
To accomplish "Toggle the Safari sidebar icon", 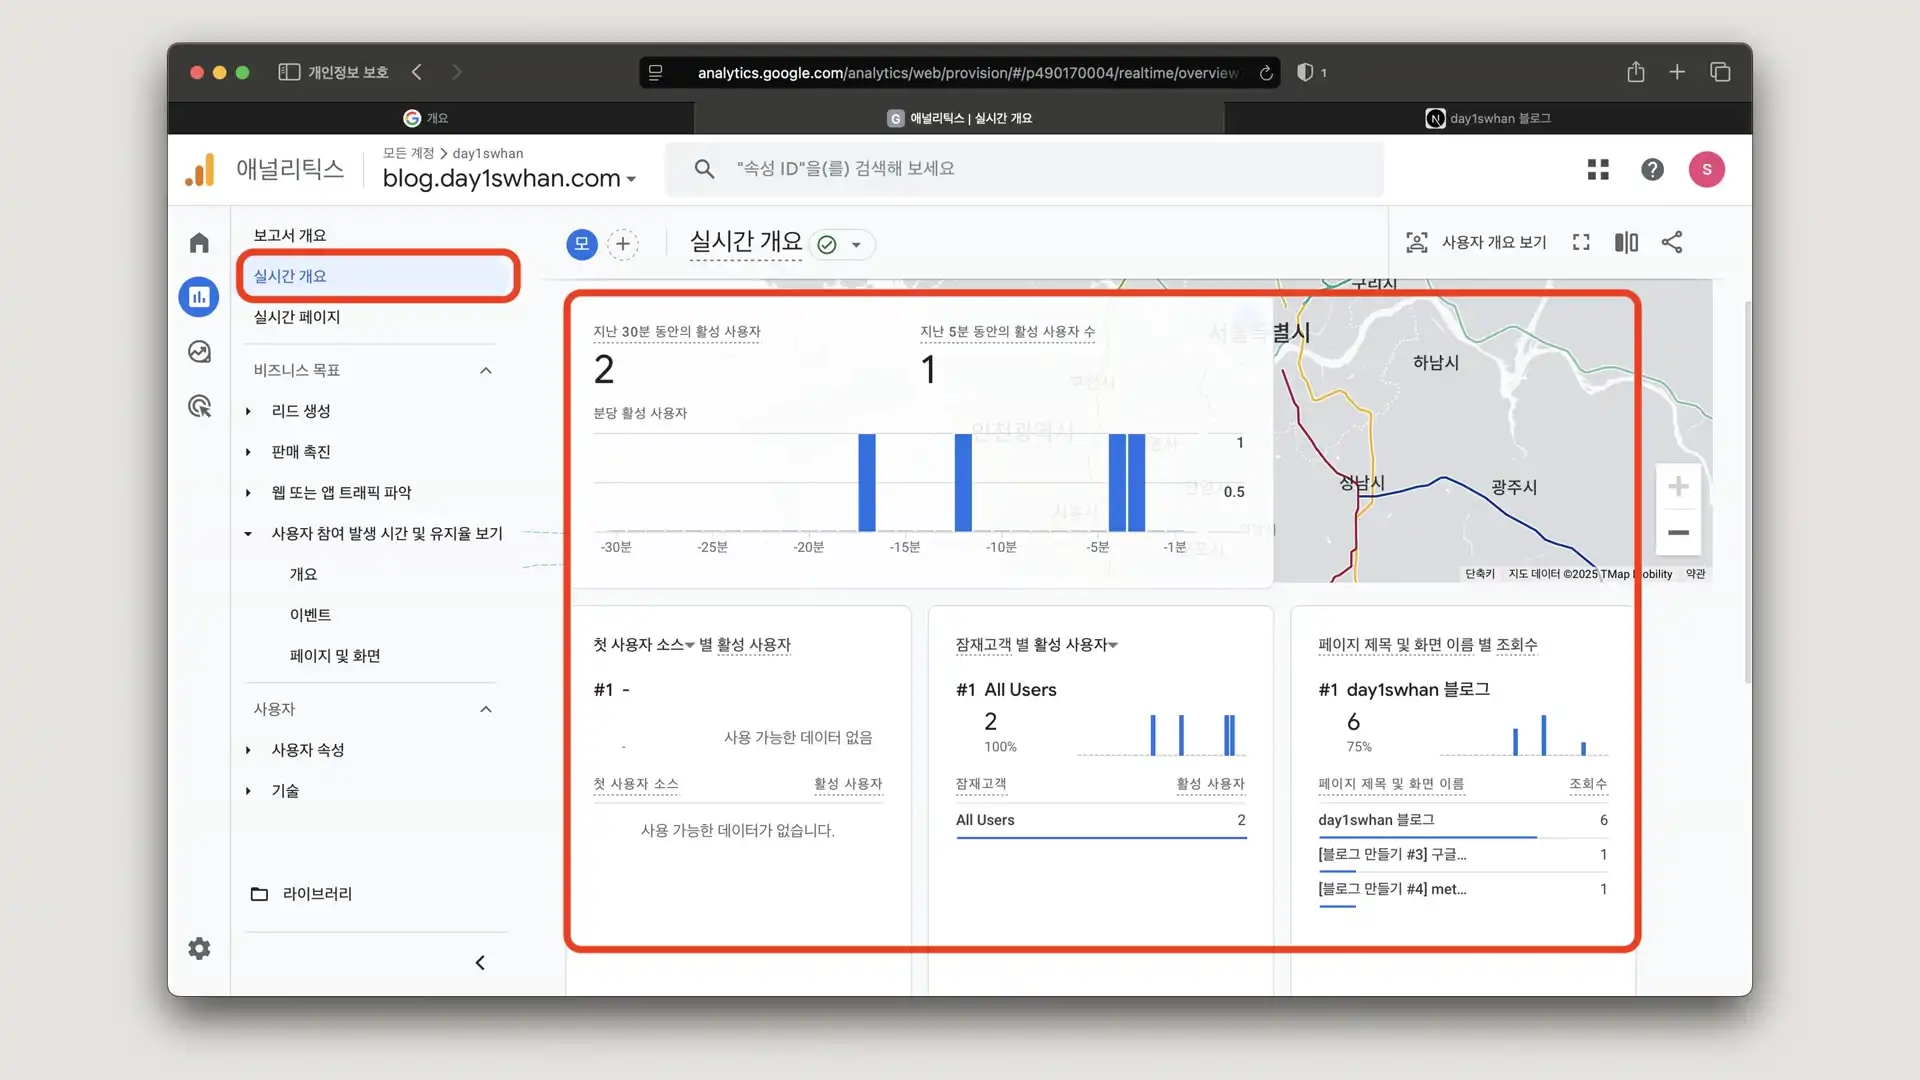I will [289, 72].
